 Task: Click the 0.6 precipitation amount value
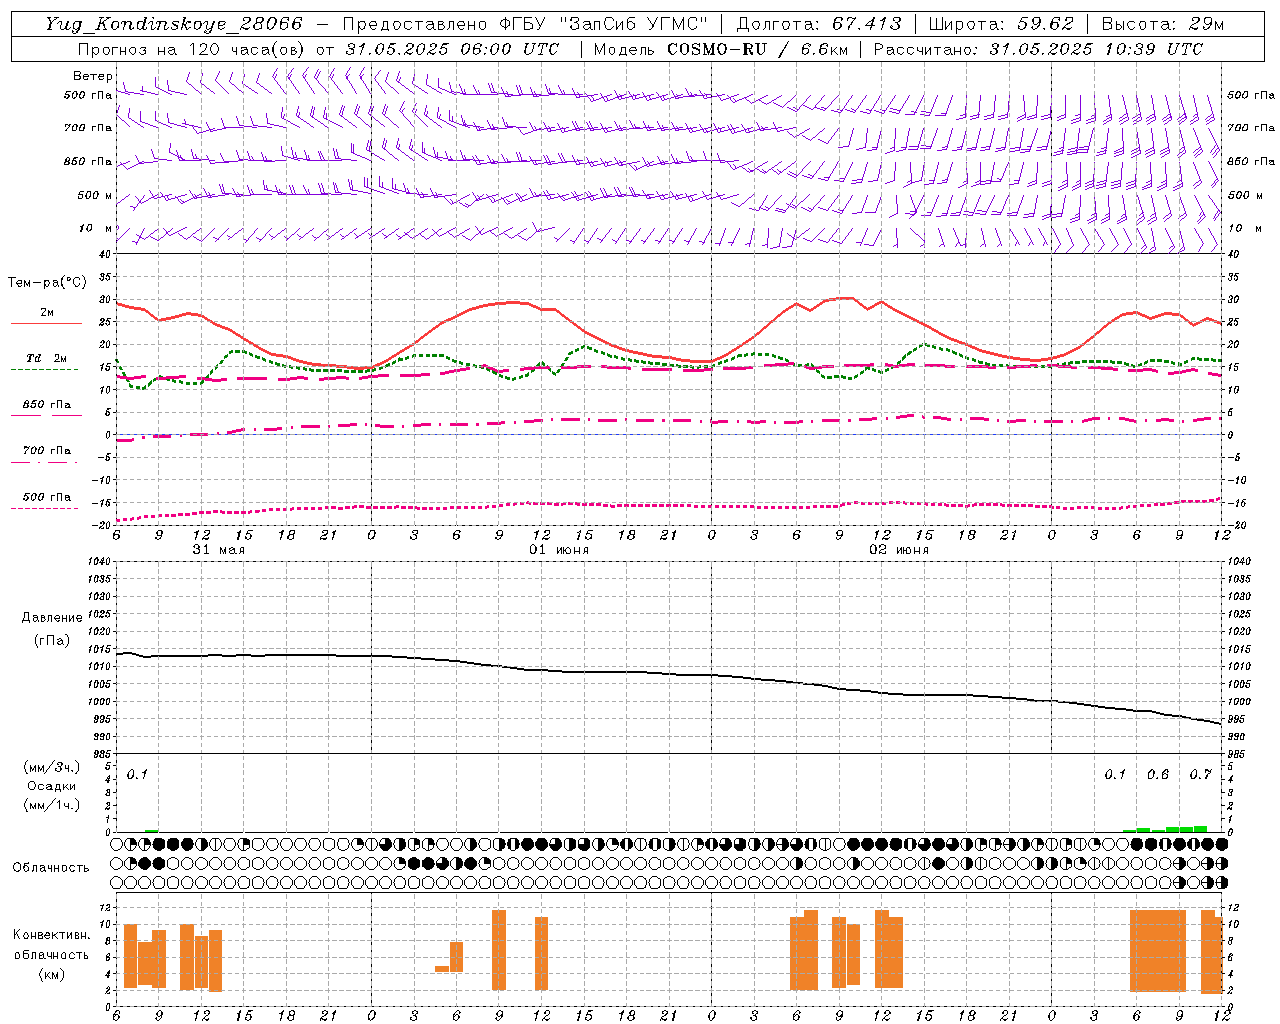(x=1158, y=774)
